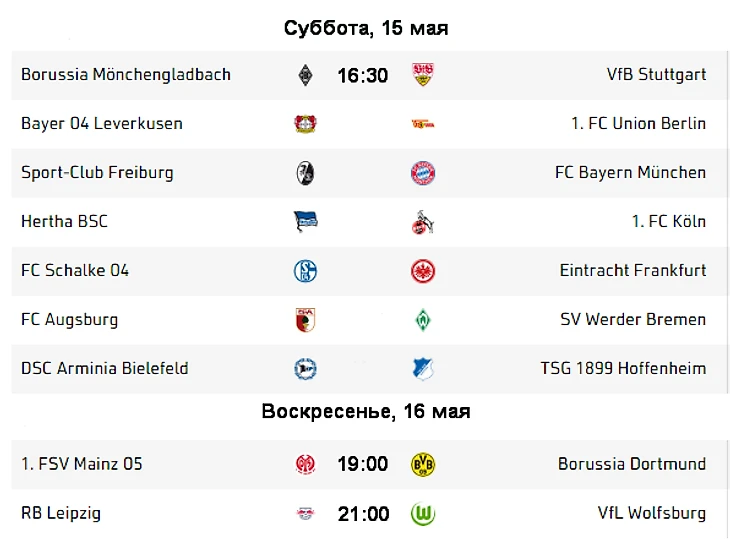Select the 21:00 Leipzig match time
Screen dimensions: 730x560
(x=363, y=514)
